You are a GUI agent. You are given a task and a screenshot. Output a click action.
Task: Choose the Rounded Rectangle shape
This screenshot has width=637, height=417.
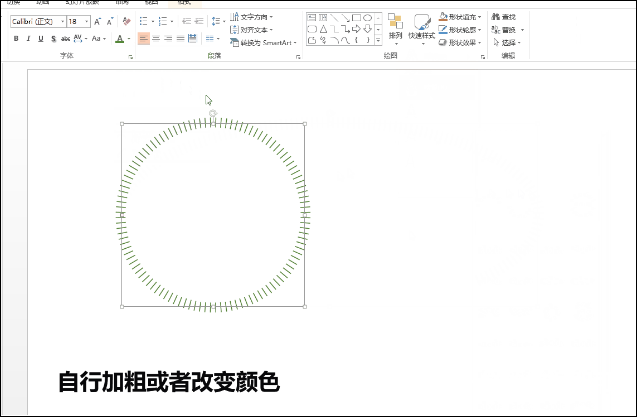point(312,29)
